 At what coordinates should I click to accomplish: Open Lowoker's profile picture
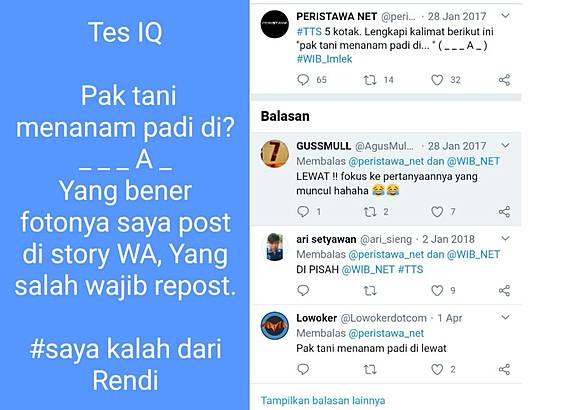pyautogui.click(x=274, y=326)
